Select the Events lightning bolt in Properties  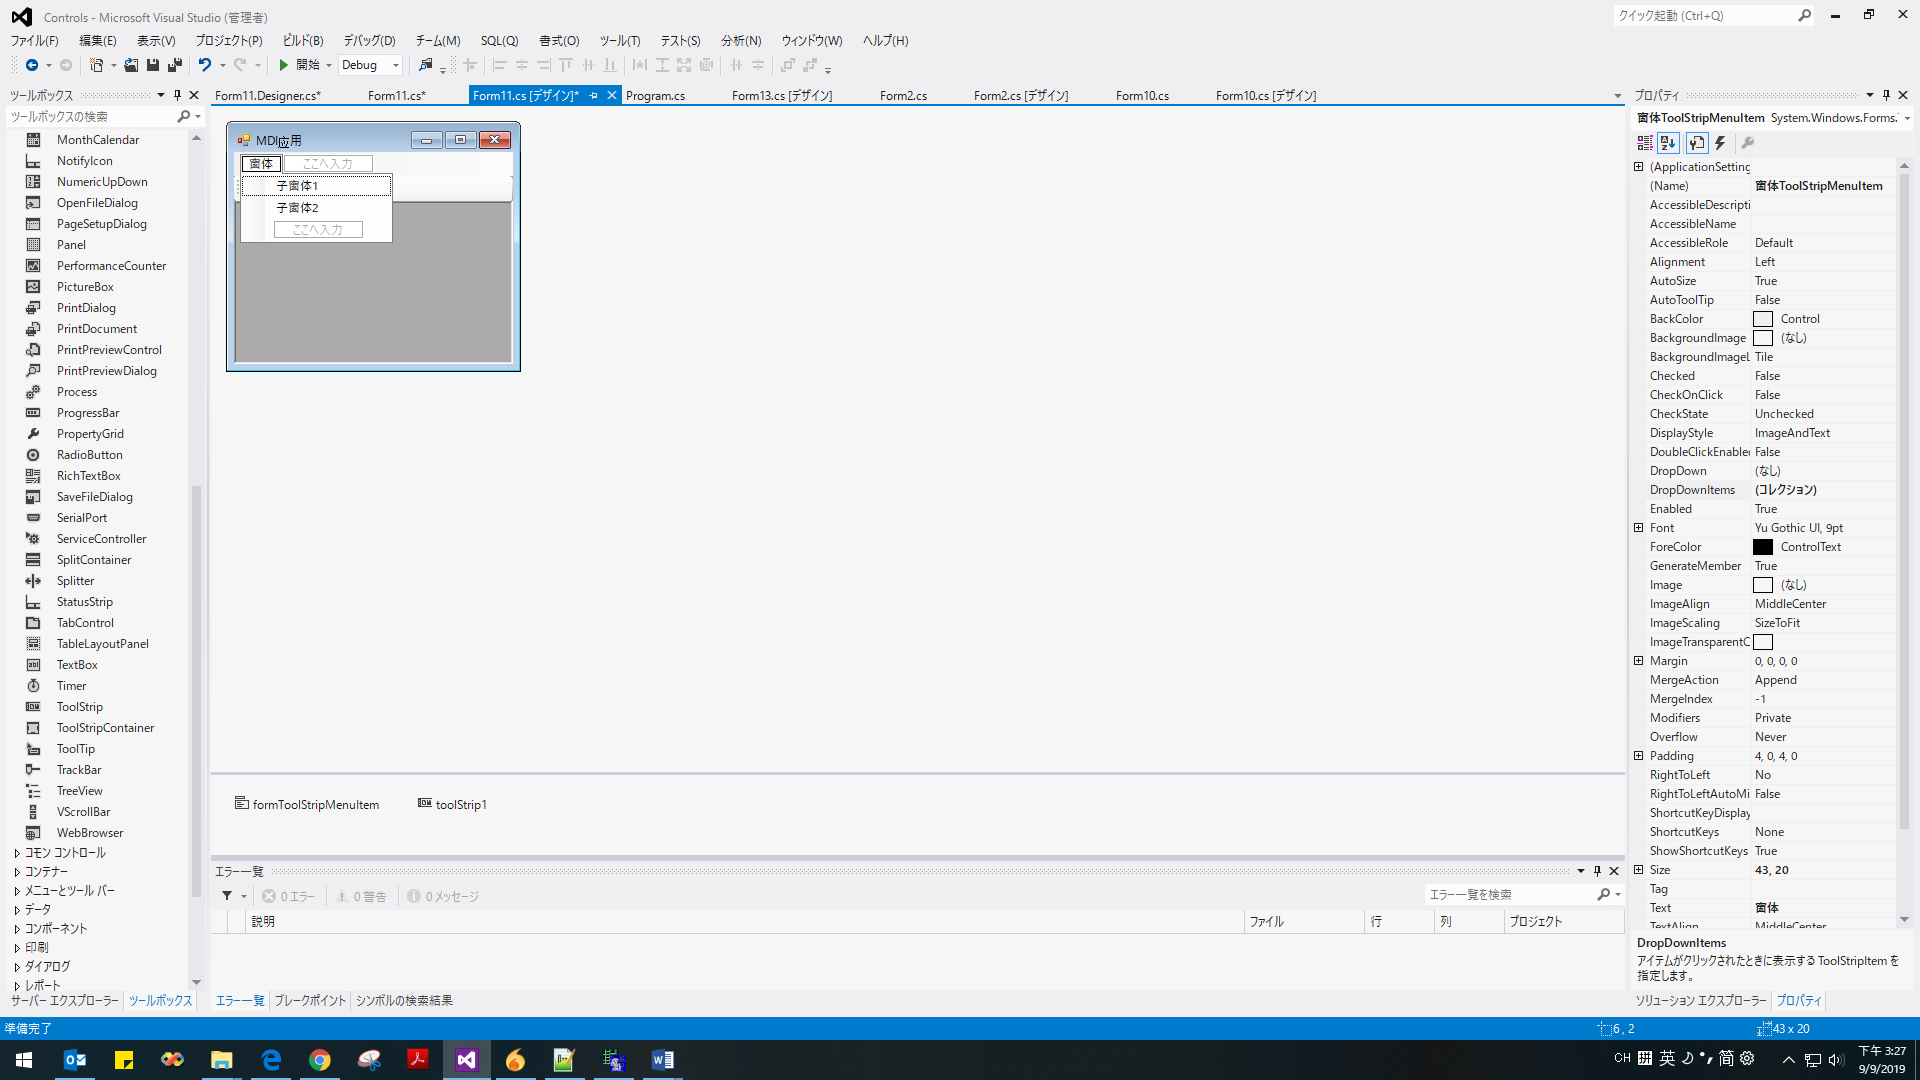tap(1719, 143)
